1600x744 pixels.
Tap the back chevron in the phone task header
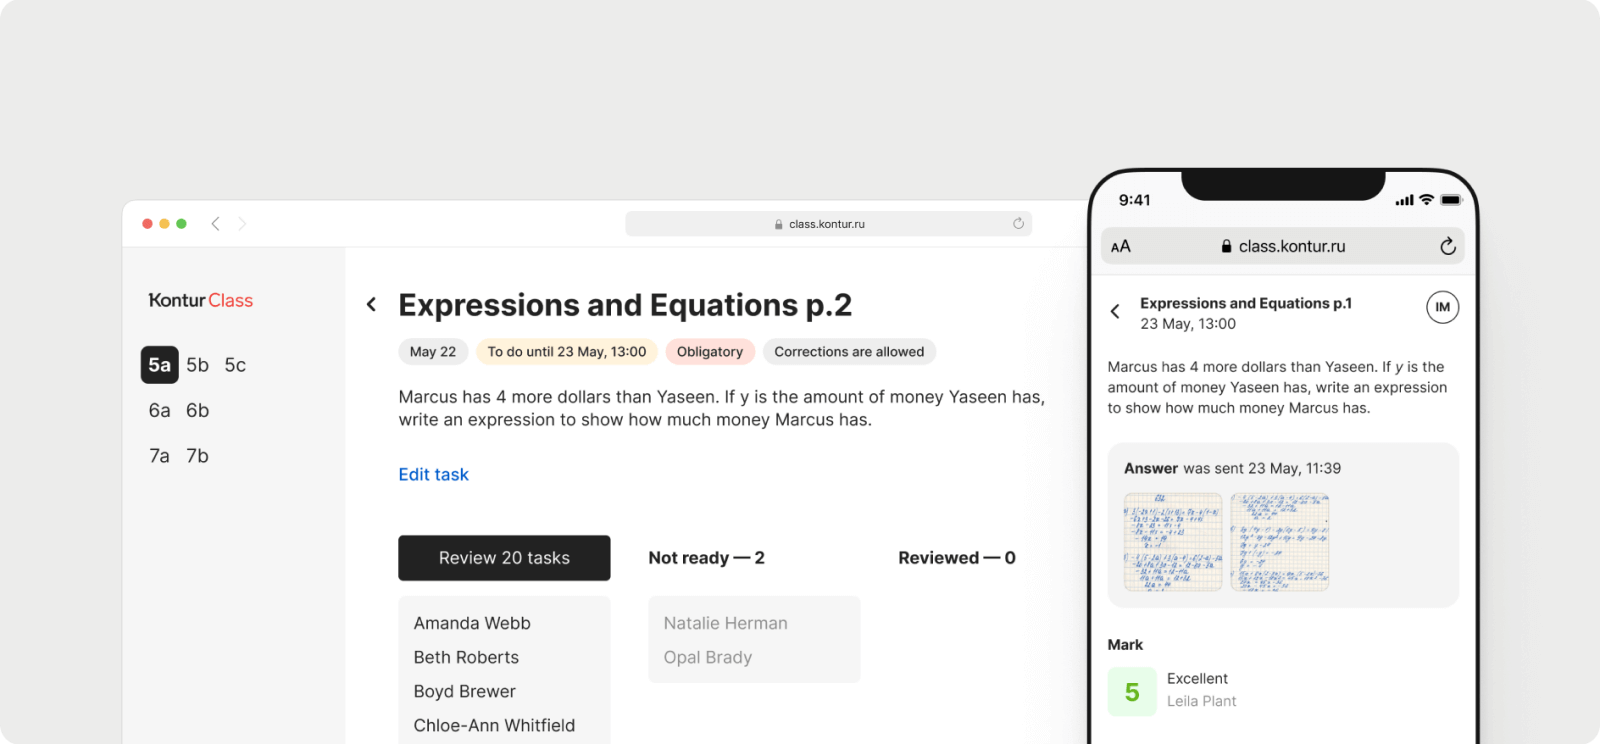[1115, 311]
